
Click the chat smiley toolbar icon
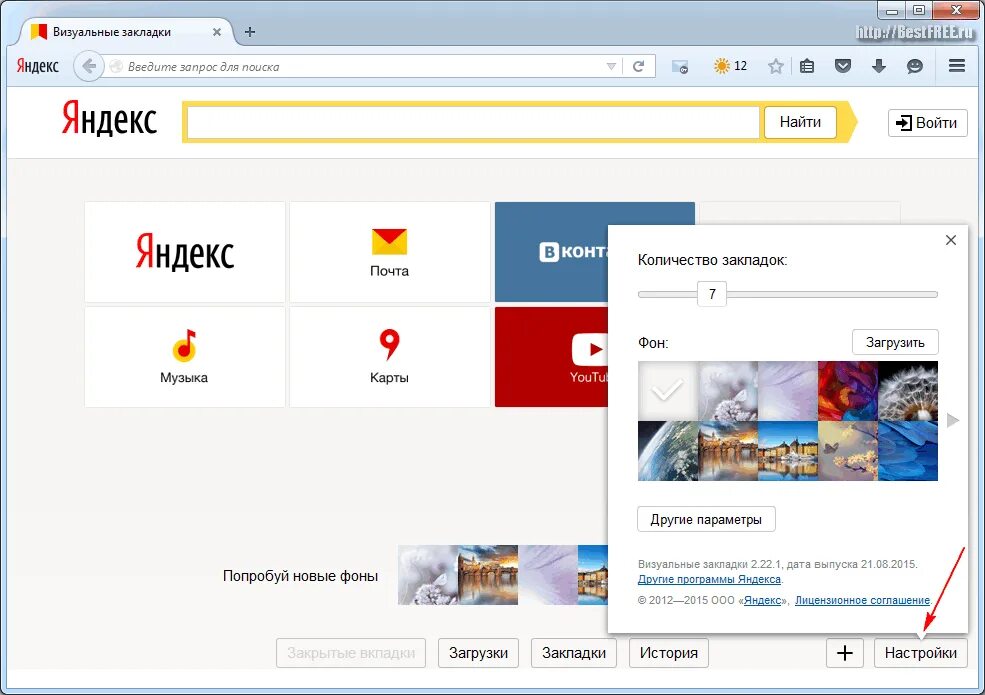(915, 66)
